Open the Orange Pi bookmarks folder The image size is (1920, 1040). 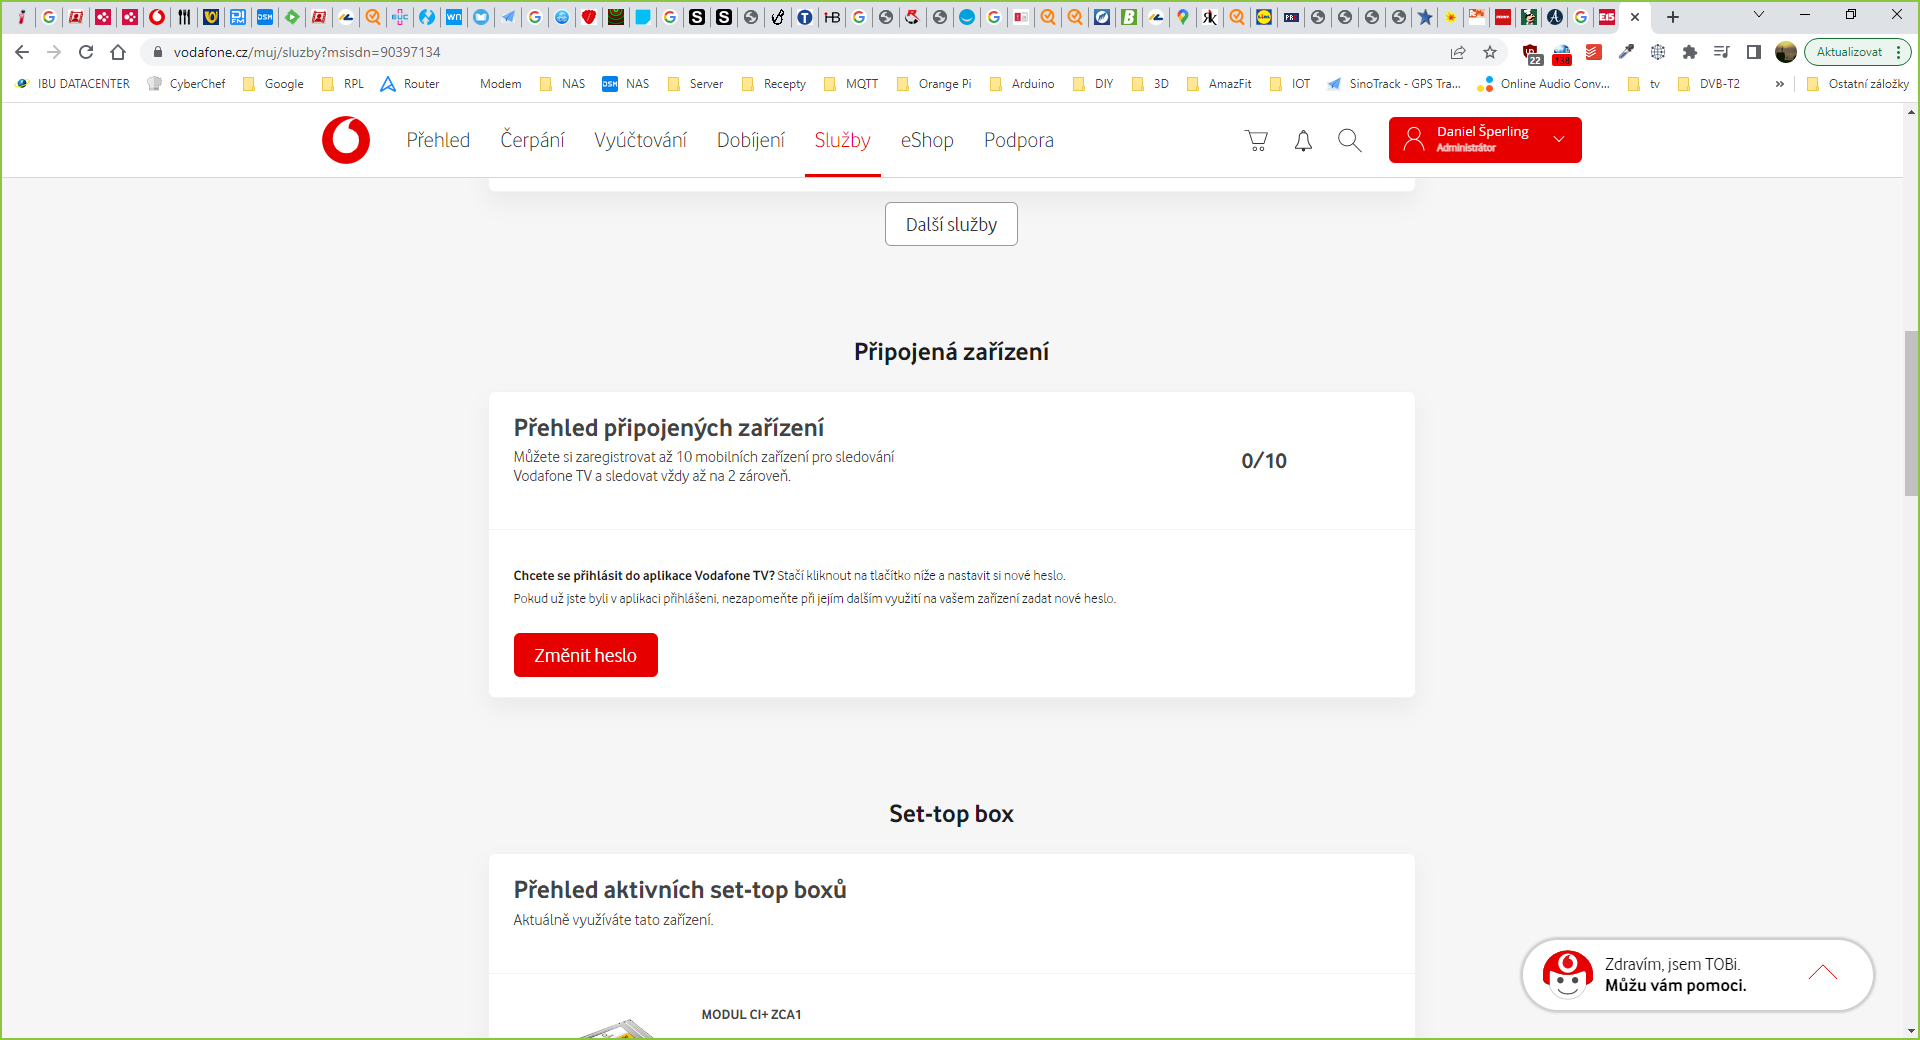click(934, 84)
